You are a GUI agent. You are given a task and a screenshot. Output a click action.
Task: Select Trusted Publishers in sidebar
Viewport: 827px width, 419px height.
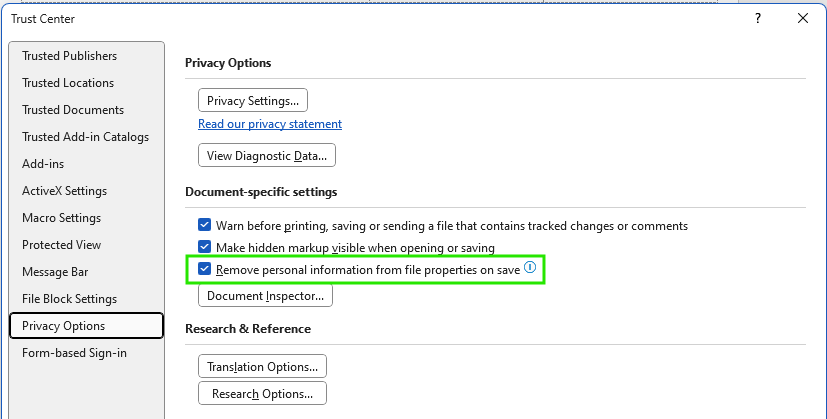coord(69,56)
